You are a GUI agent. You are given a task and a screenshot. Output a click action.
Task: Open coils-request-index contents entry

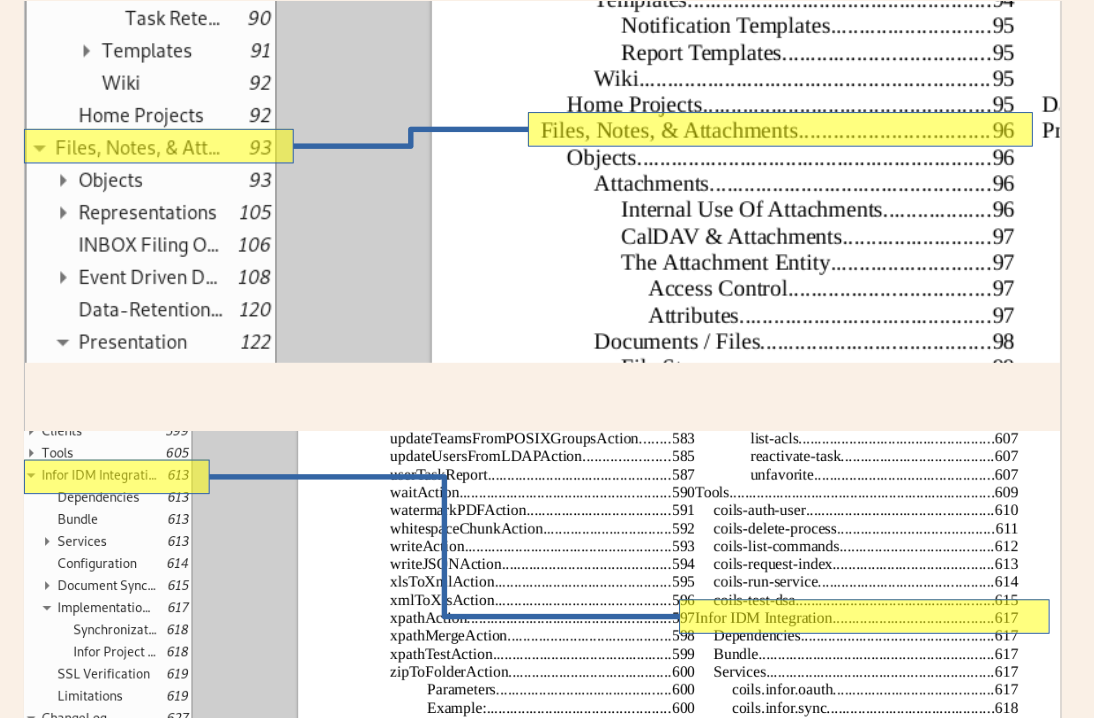tap(865, 564)
